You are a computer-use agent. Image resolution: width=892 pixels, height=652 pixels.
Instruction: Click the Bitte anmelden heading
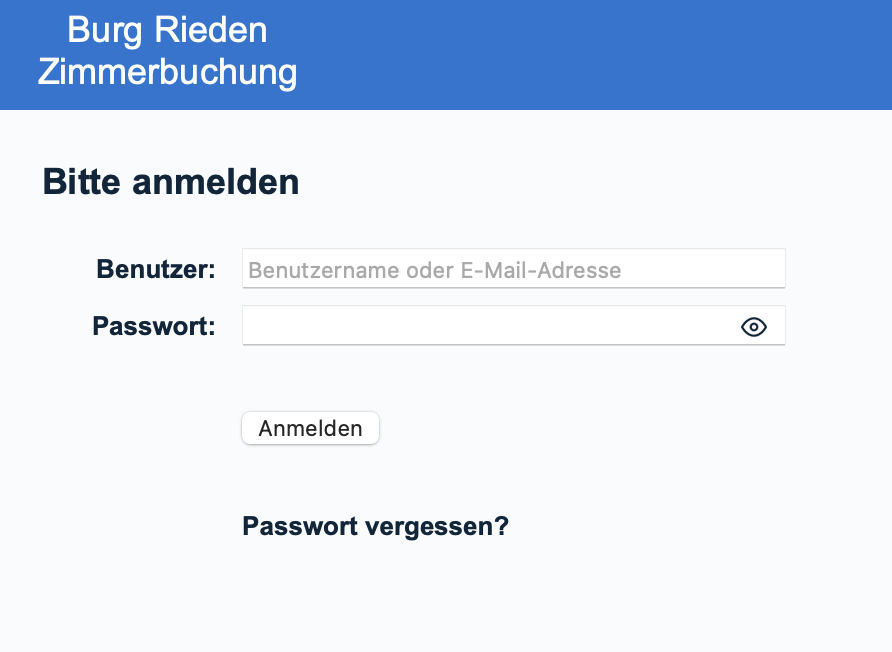tap(171, 182)
